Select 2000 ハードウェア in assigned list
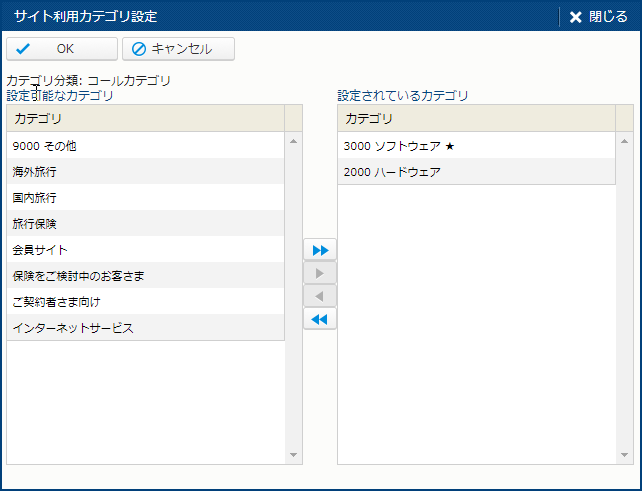 point(475,172)
